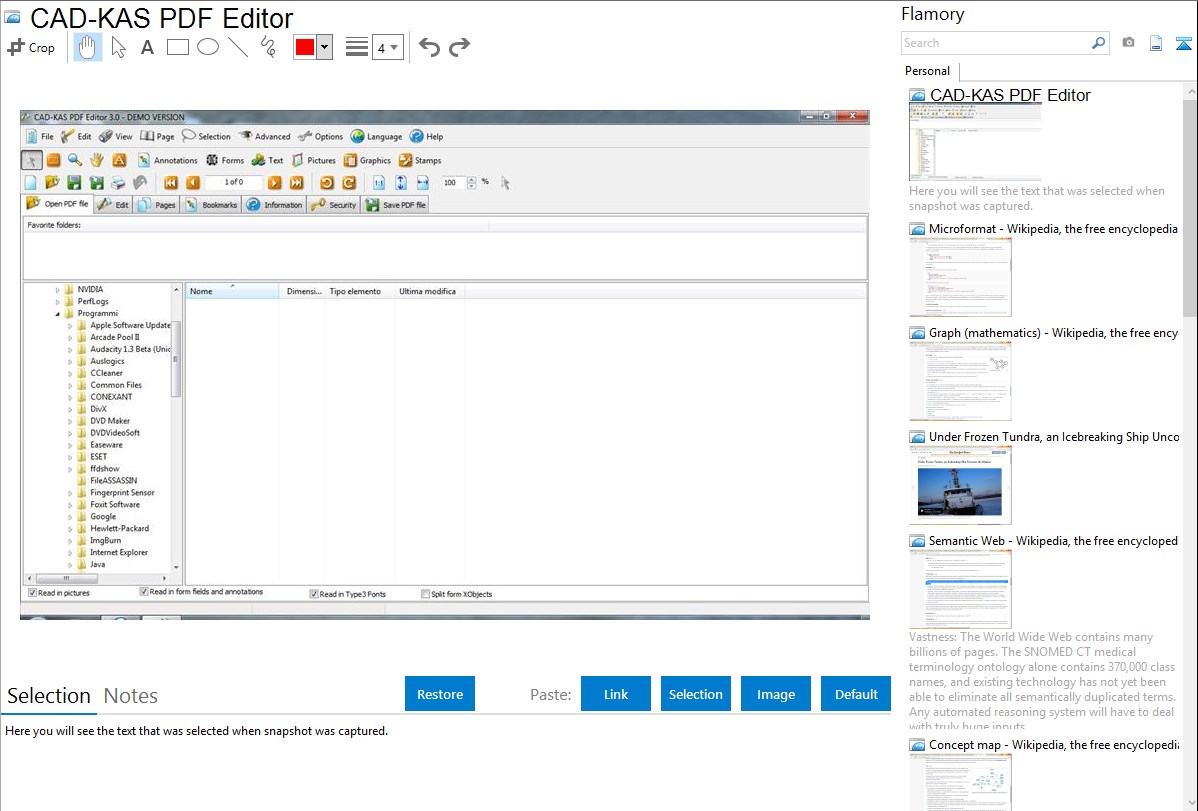Click the rotate counterclockwise orange icon
The image size is (1198, 811).
coord(327,183)
